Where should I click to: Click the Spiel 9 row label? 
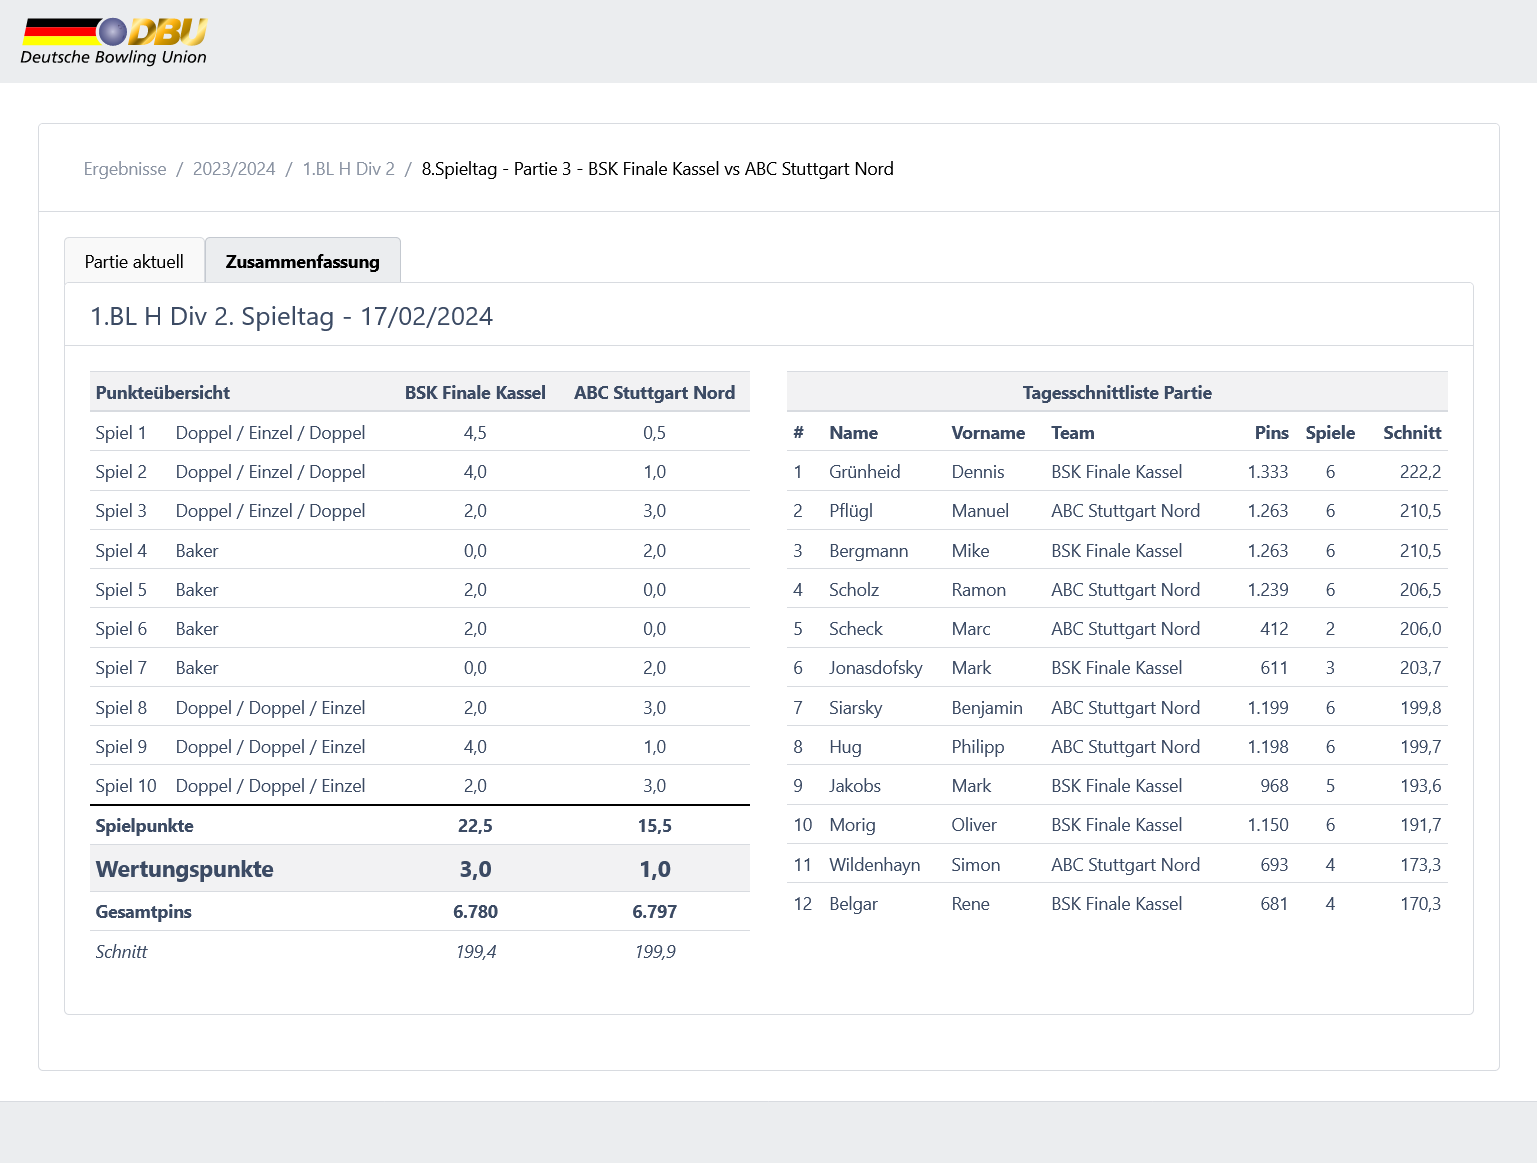coord(121,747)
